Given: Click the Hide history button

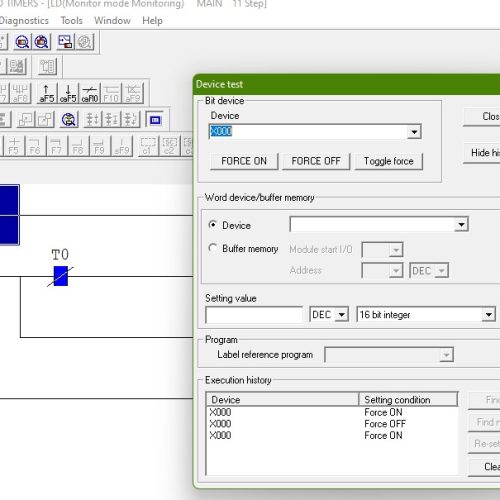Looking at the screenshot, I should pos(482,153).
